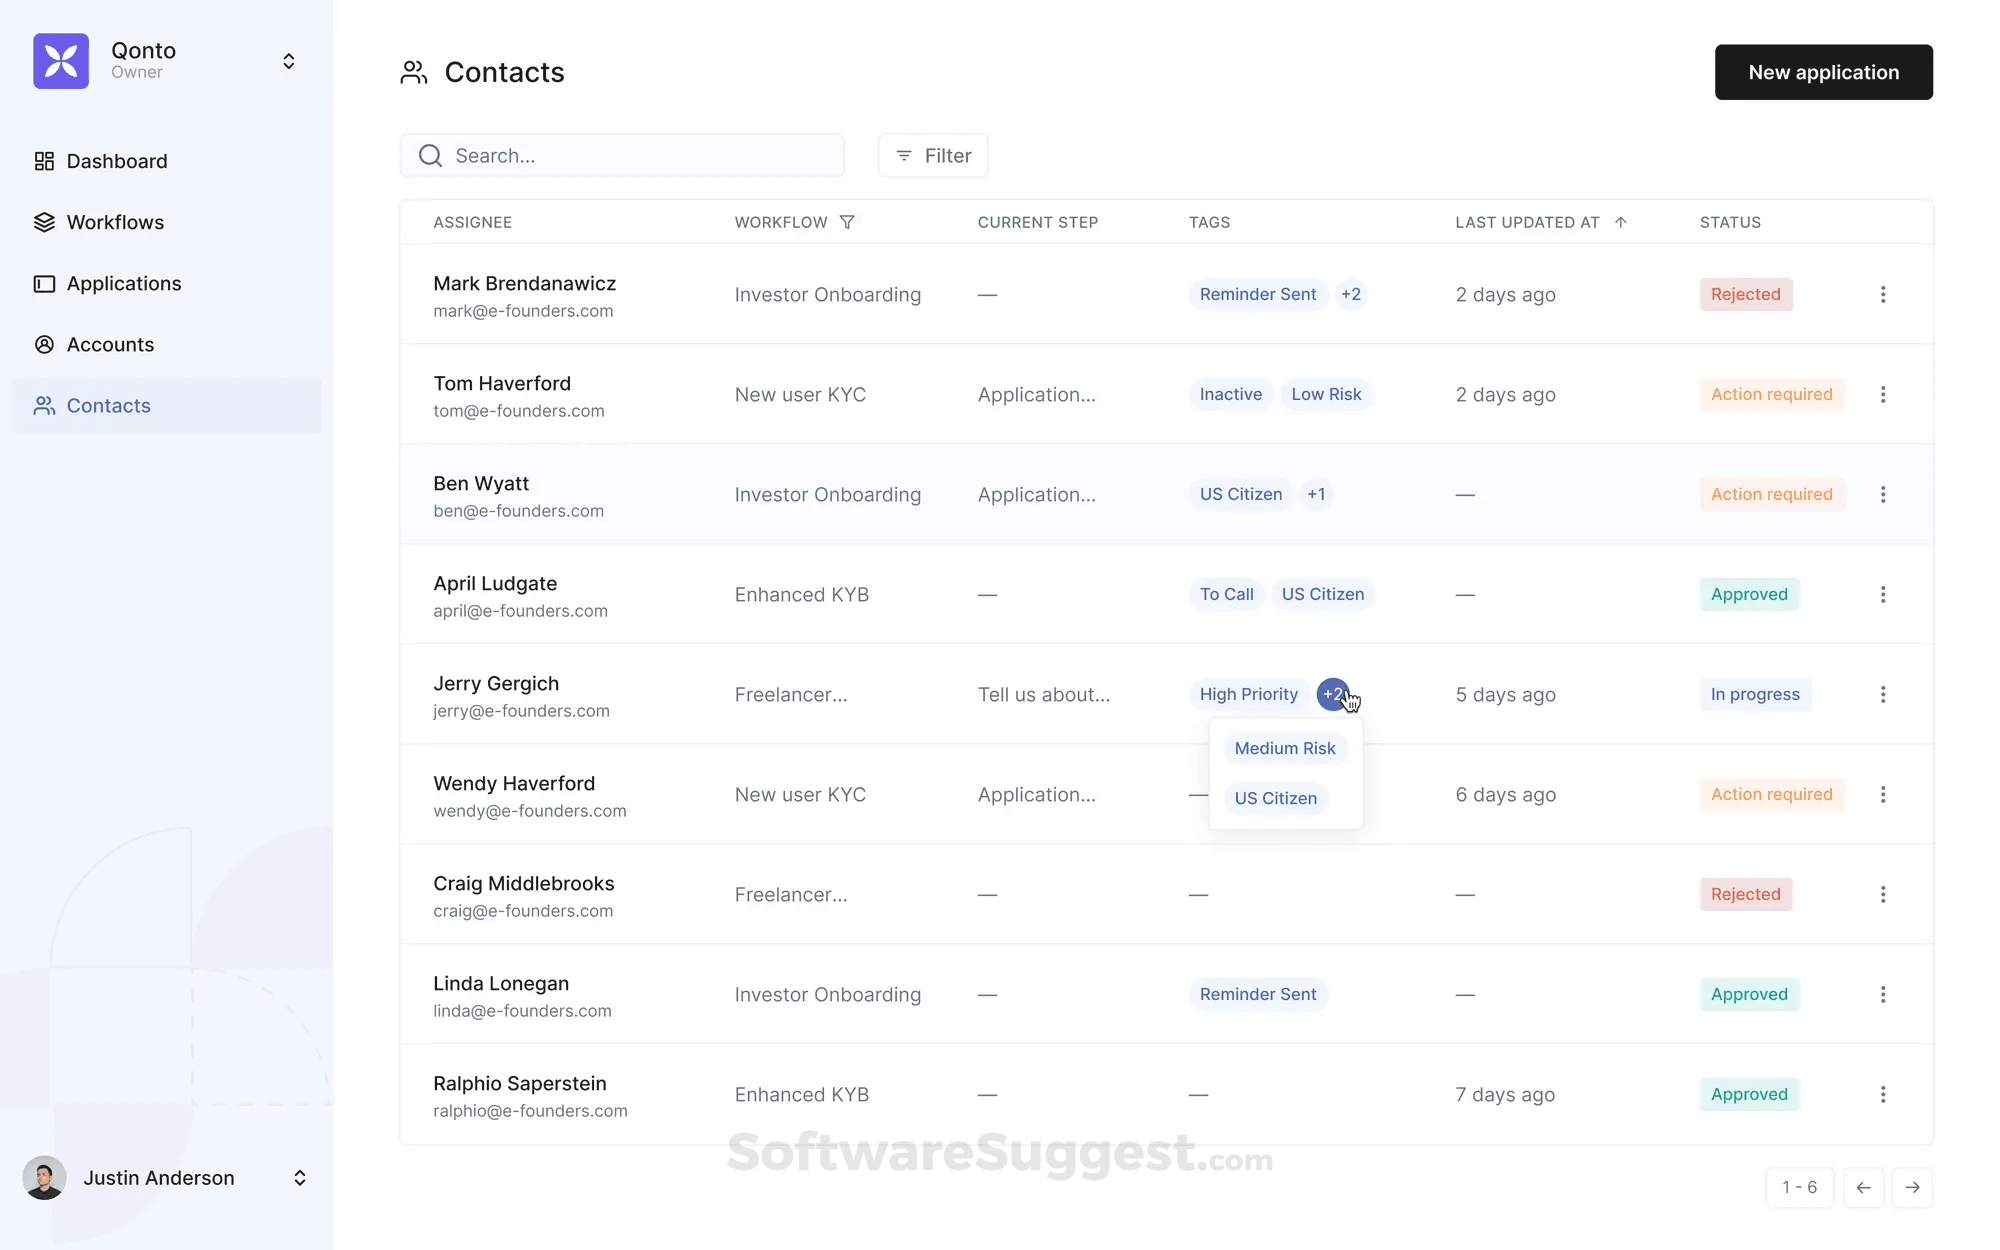Click the search magnifier icon
Viewport: 2000px width, 1250px height.
click(429, 155)
